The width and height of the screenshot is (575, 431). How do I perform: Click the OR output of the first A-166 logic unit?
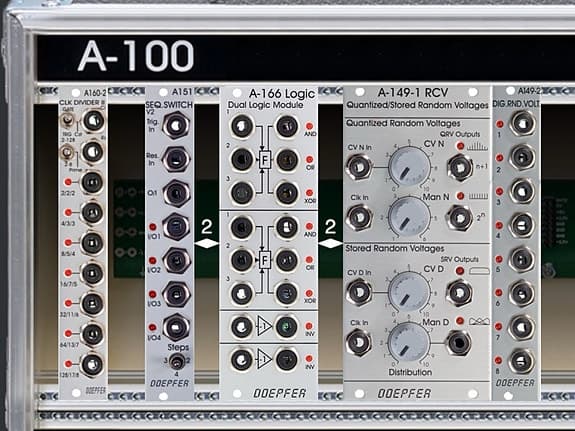click(x=287, y=160)
